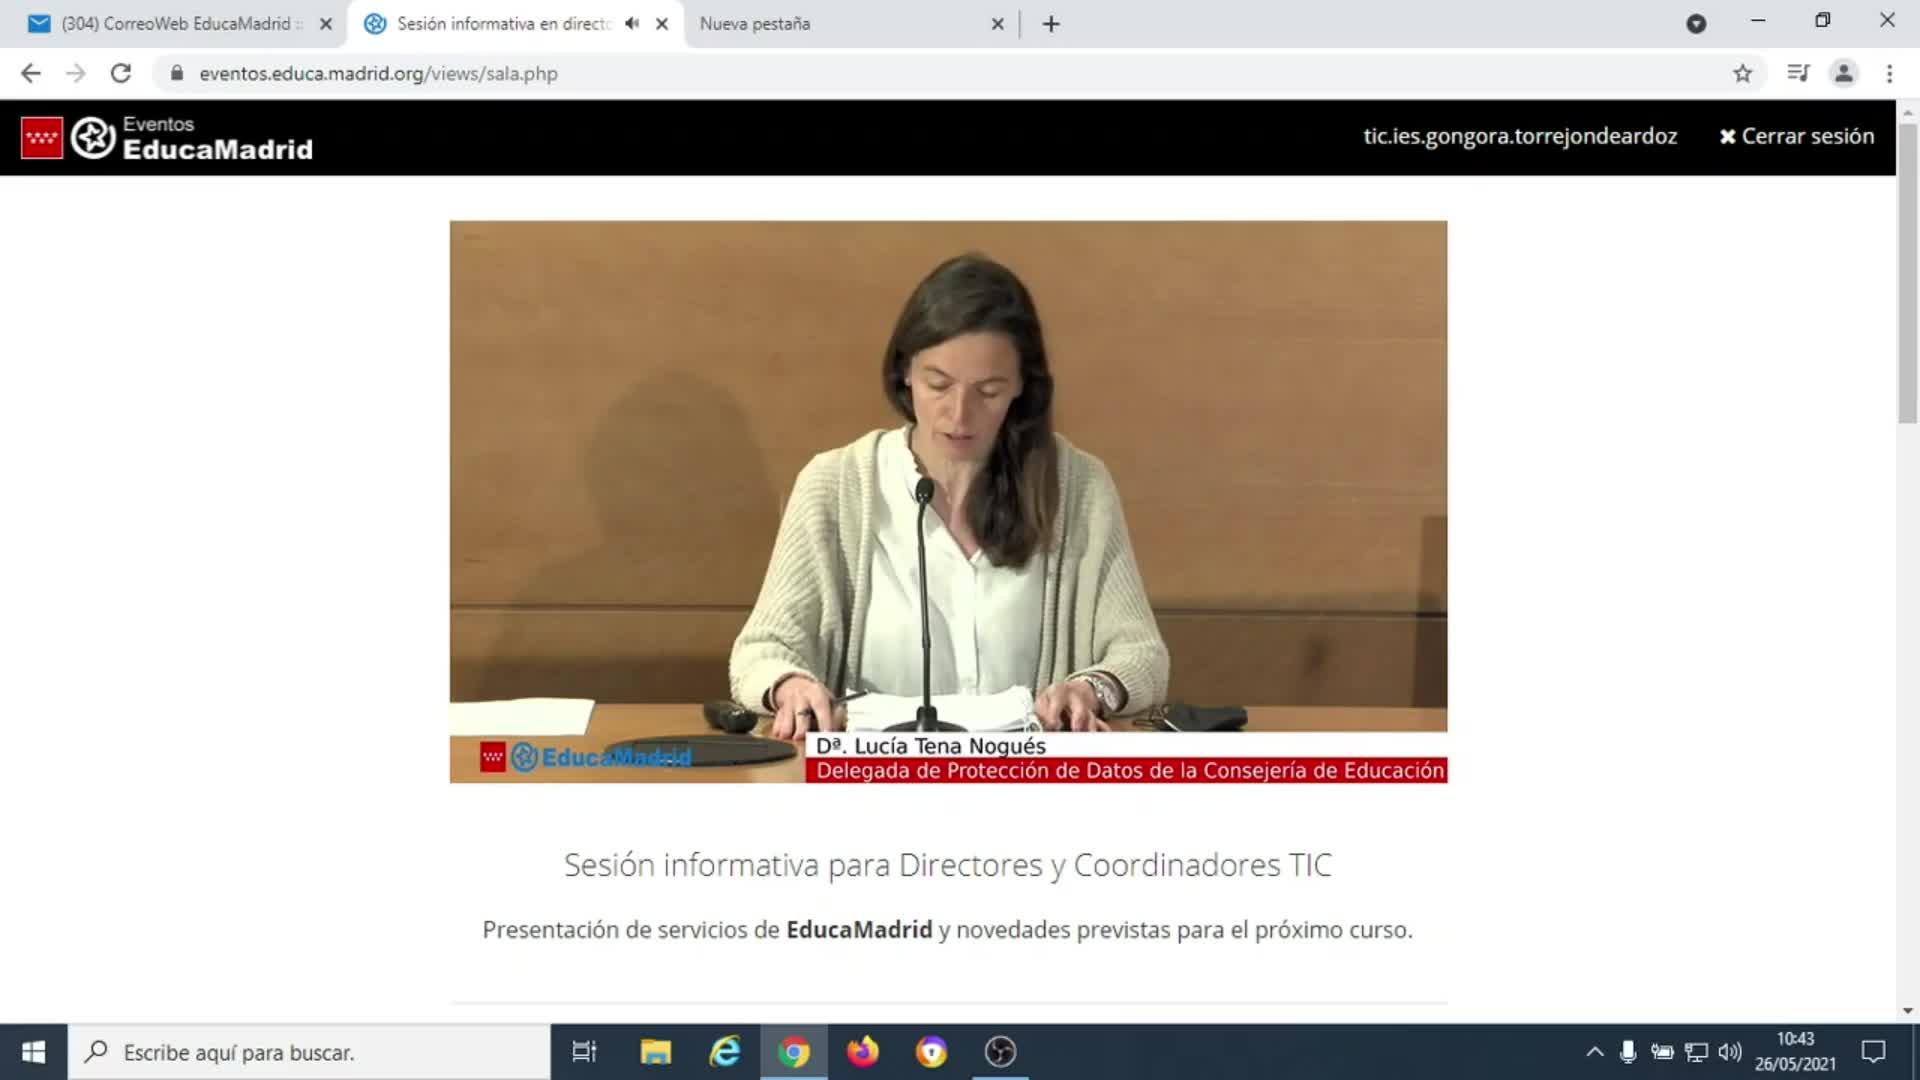Image resolution: width=1920 pixels, height=1080 pixels.
Task: Open the Chrome profile avatar
Action: tap(1843, 73)
